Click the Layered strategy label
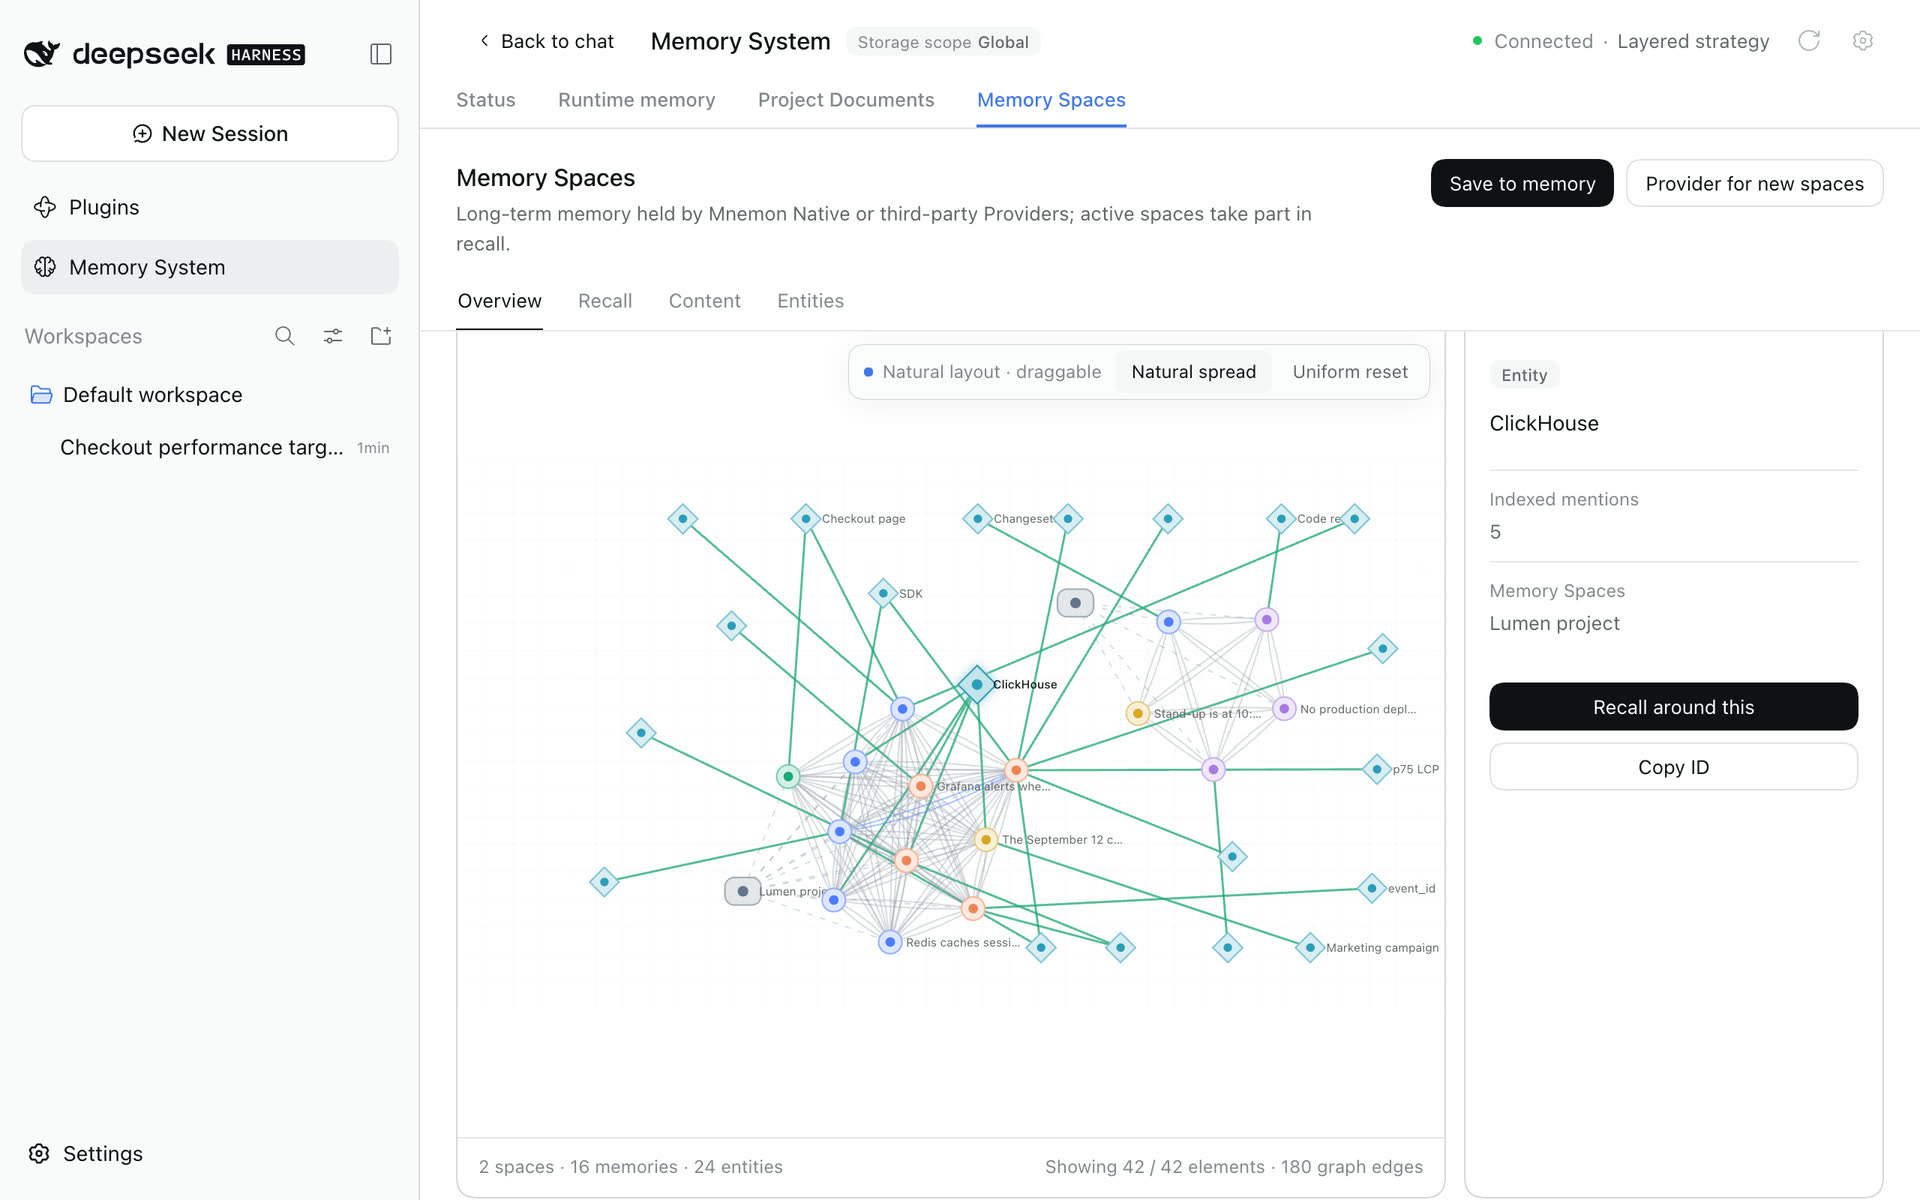 click(1693, 41)
